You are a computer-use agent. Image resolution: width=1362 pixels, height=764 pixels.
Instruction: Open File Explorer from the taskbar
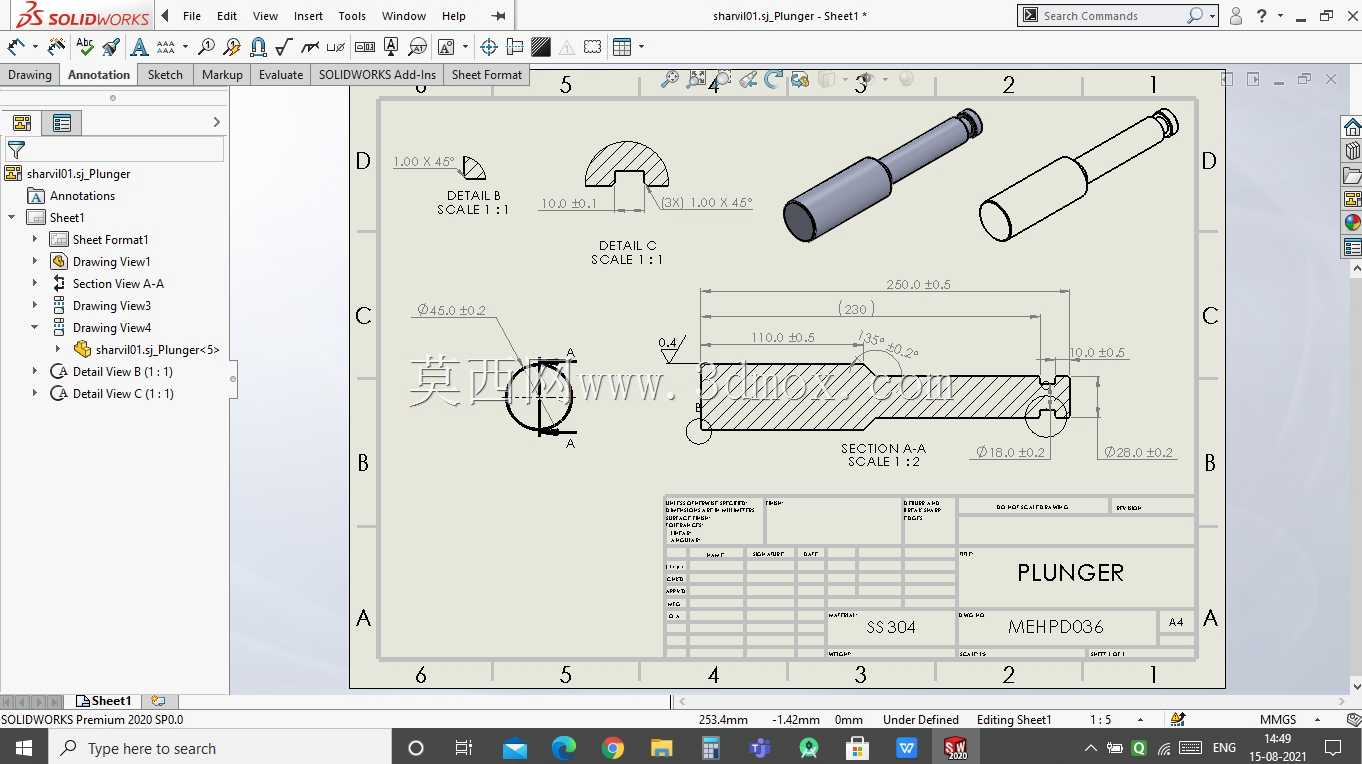point(661,747)
